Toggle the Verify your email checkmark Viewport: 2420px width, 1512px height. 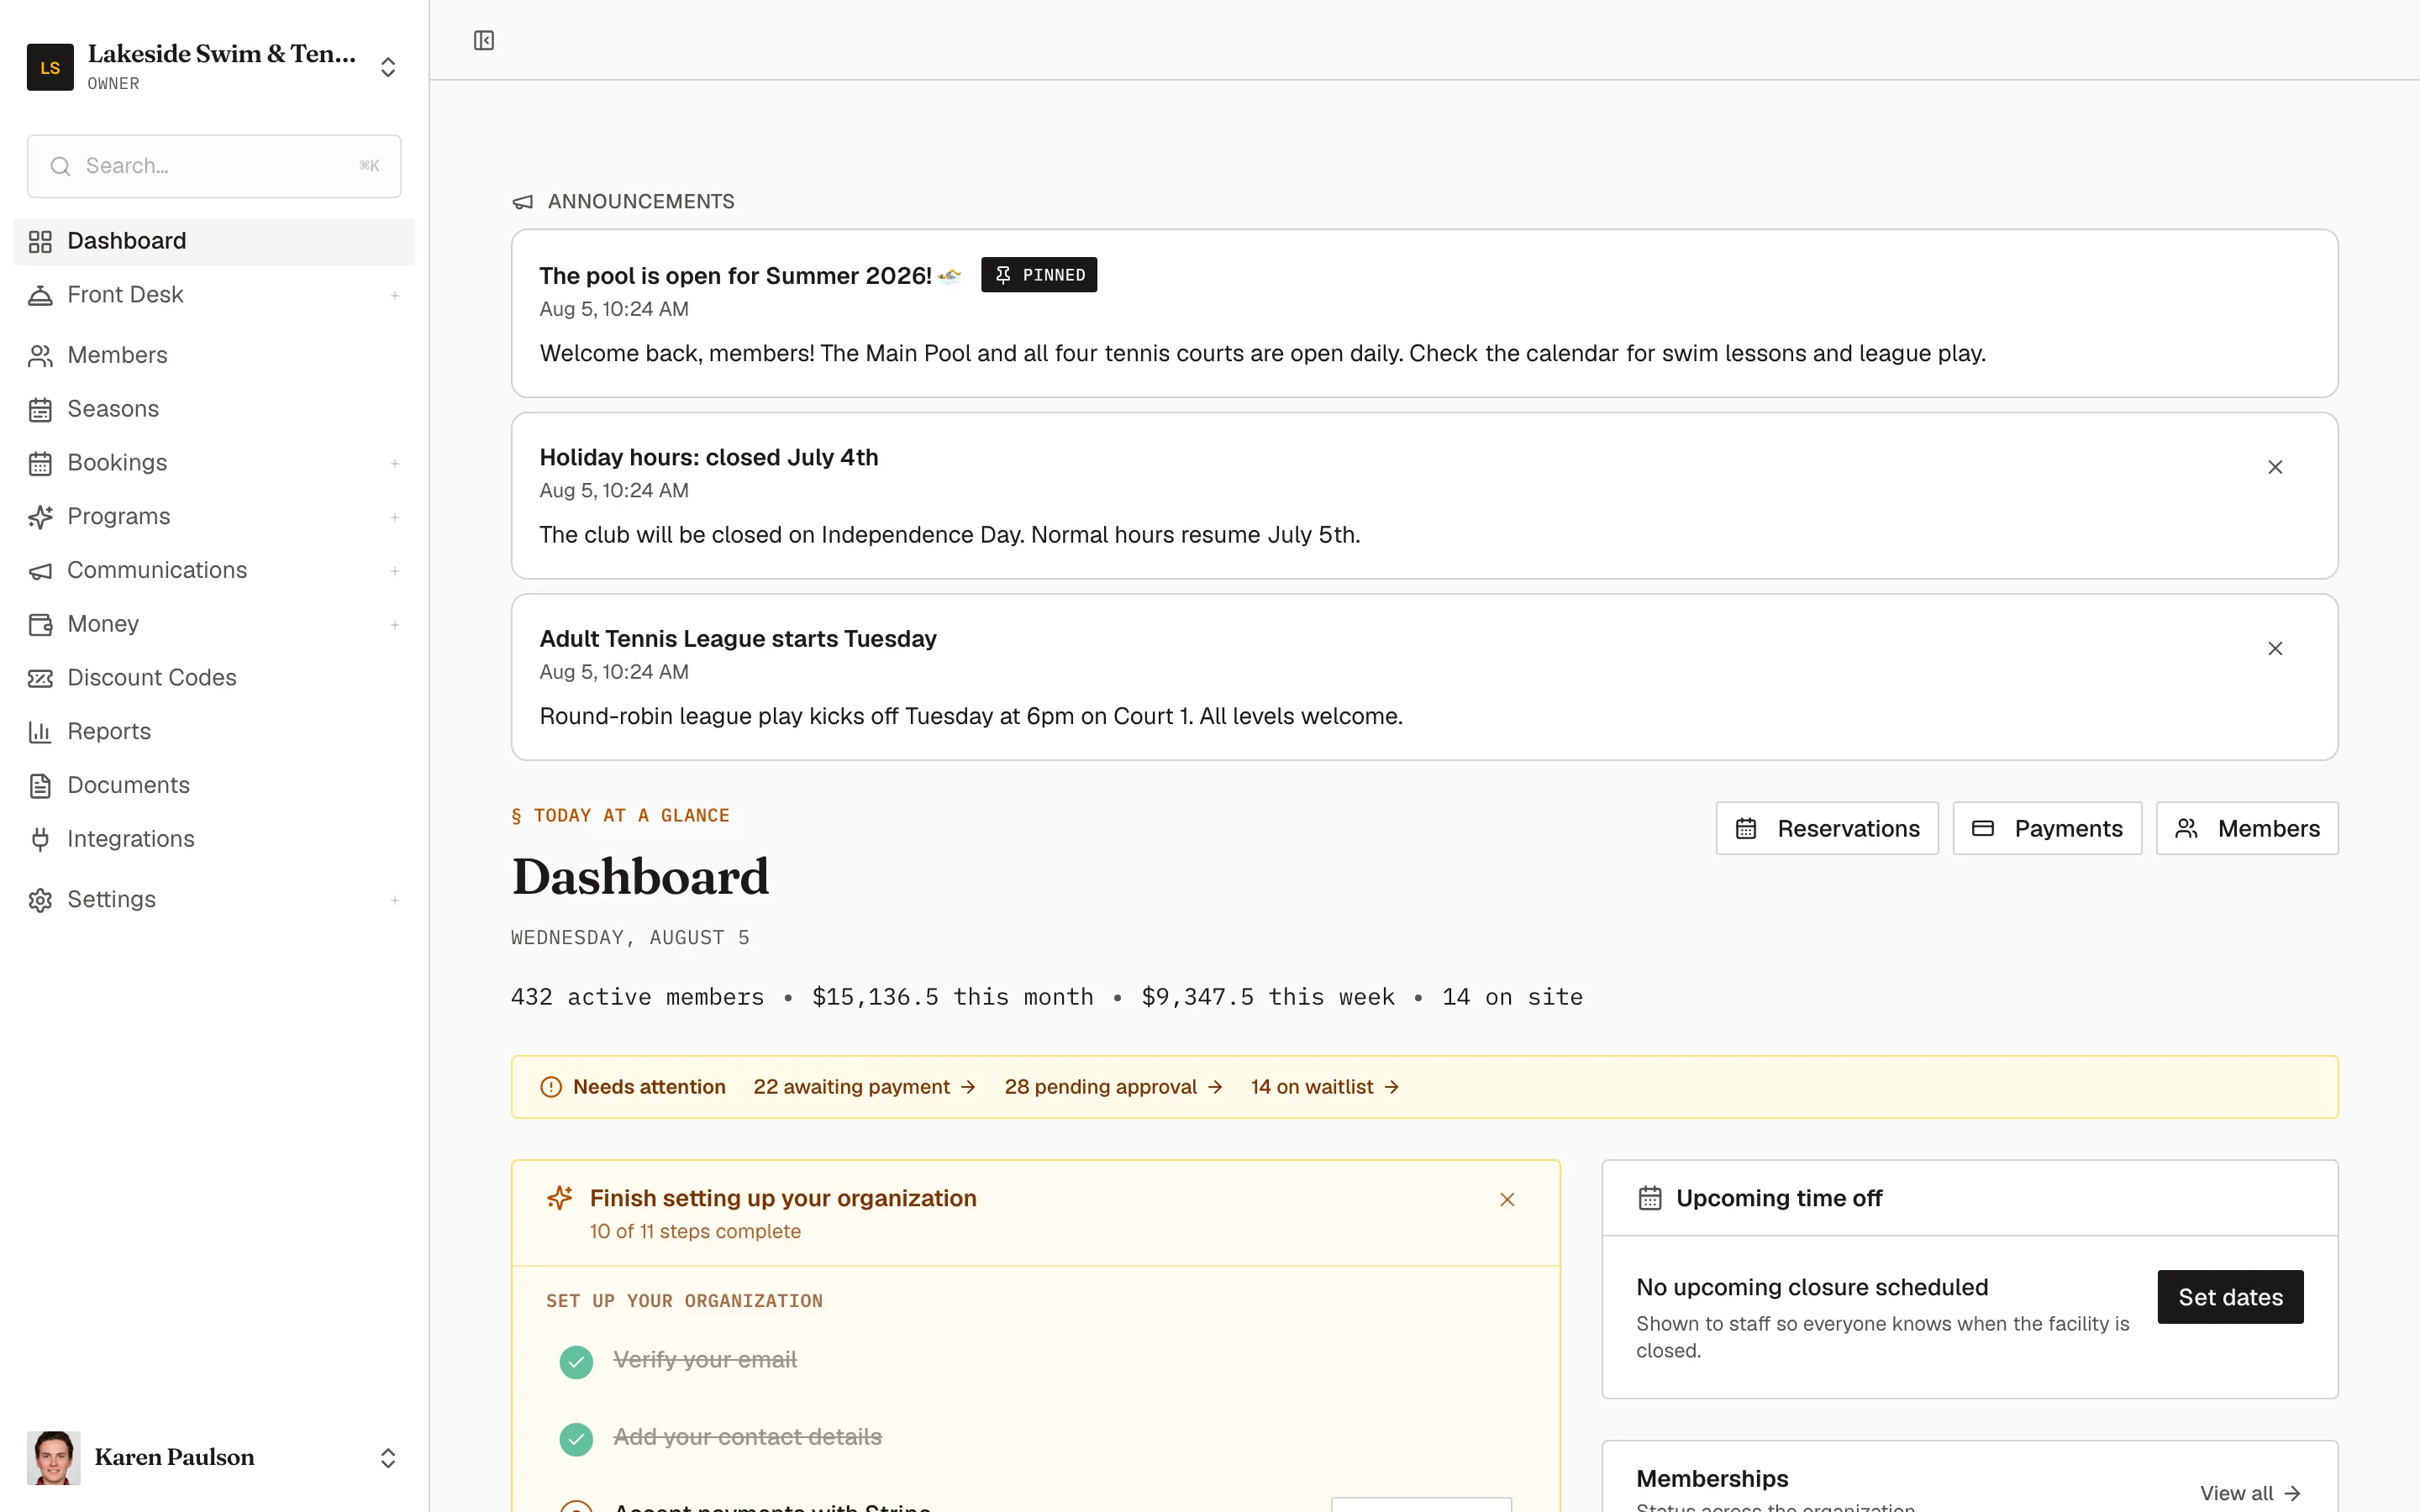[576, 1362]
